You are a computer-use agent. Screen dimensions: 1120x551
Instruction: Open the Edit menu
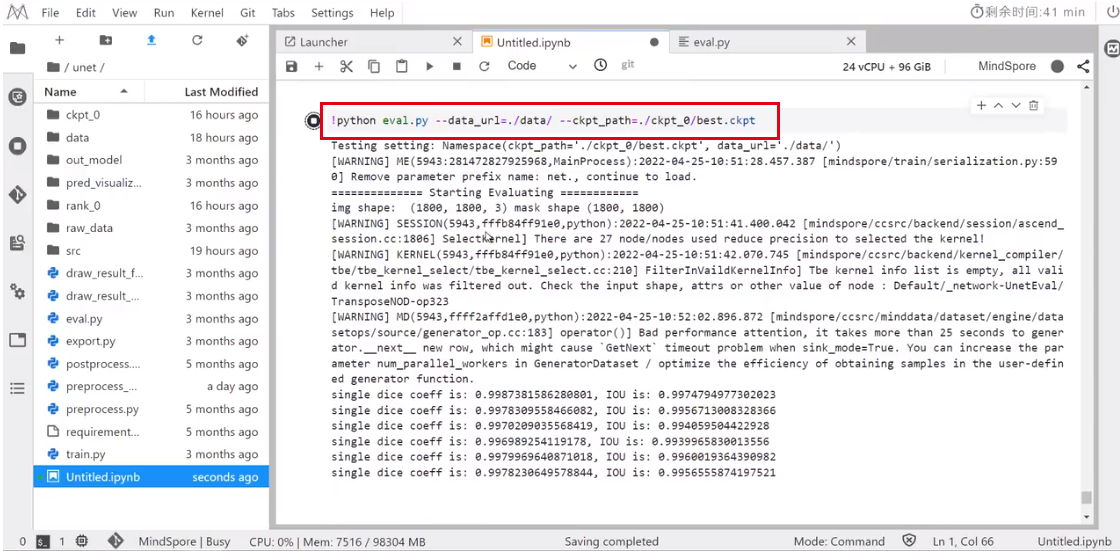tap(86, 13)
